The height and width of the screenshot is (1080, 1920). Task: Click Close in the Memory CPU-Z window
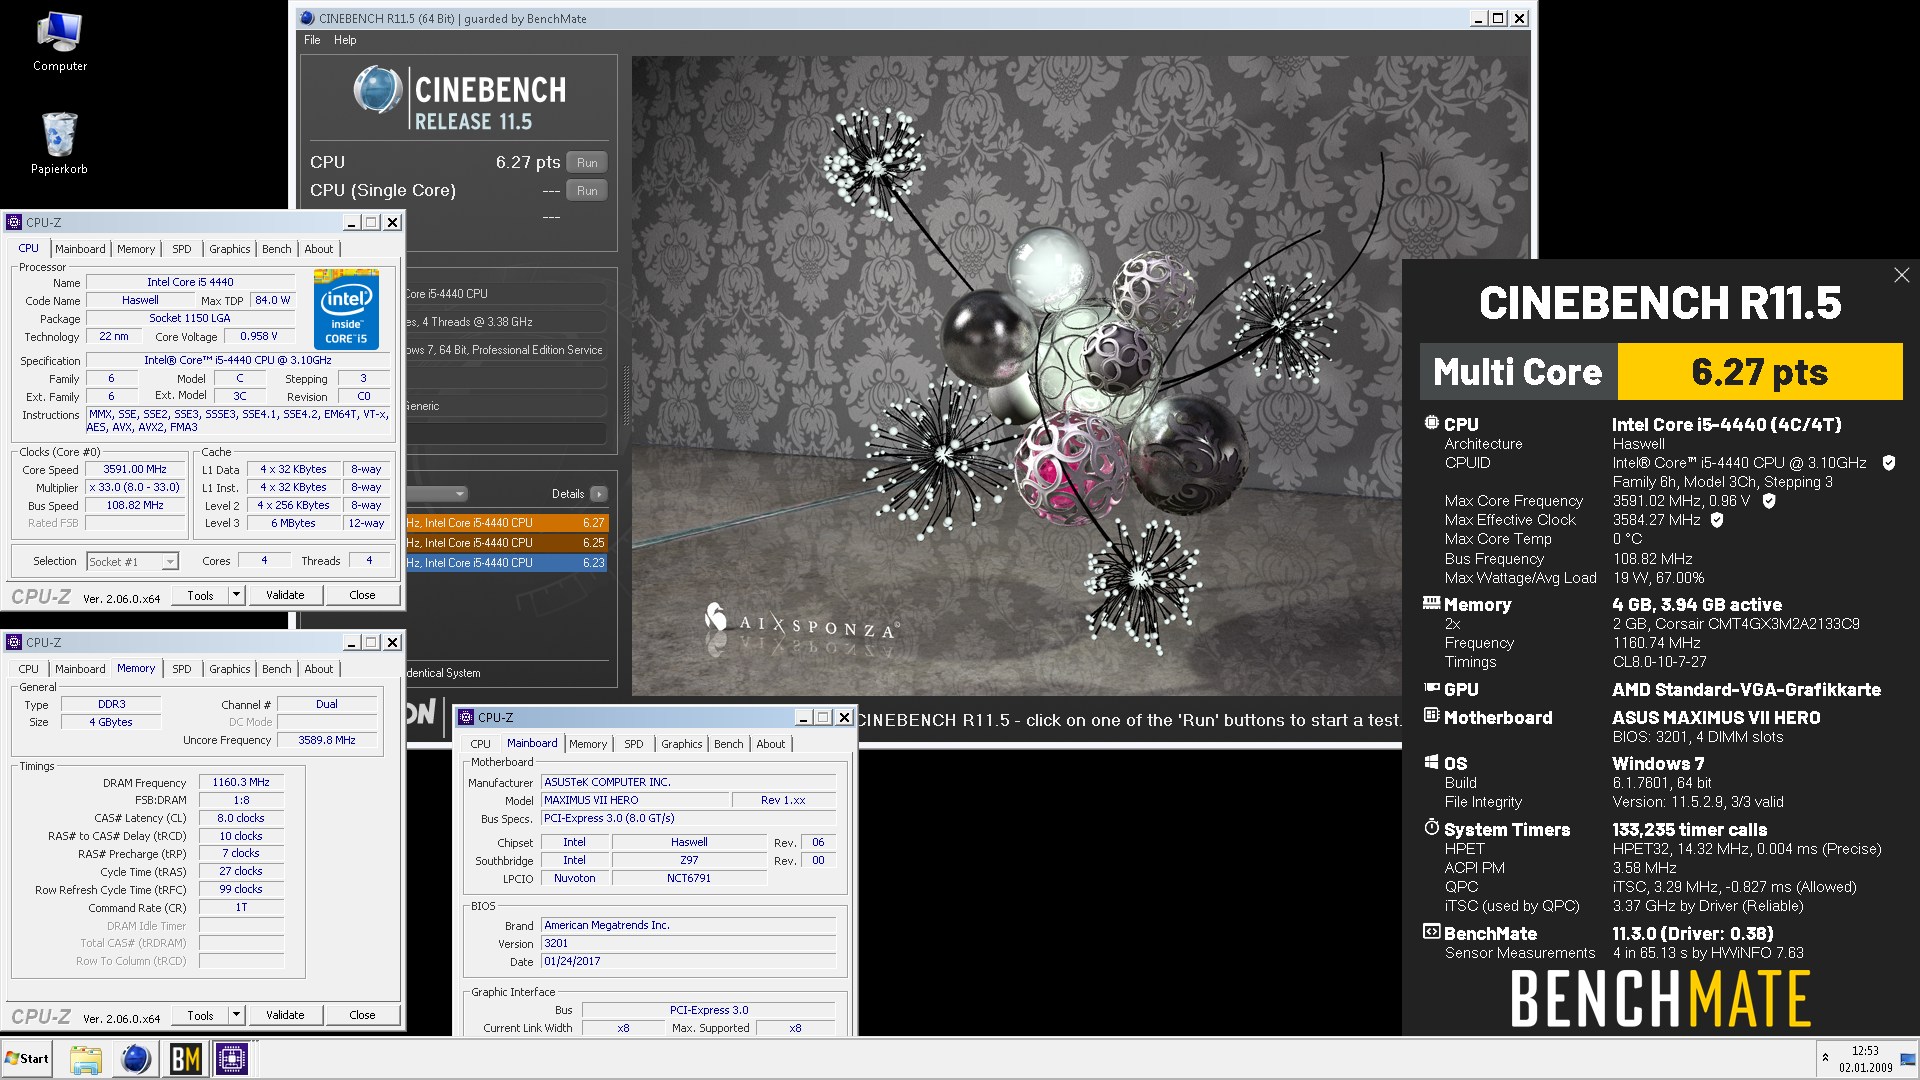362,1015
